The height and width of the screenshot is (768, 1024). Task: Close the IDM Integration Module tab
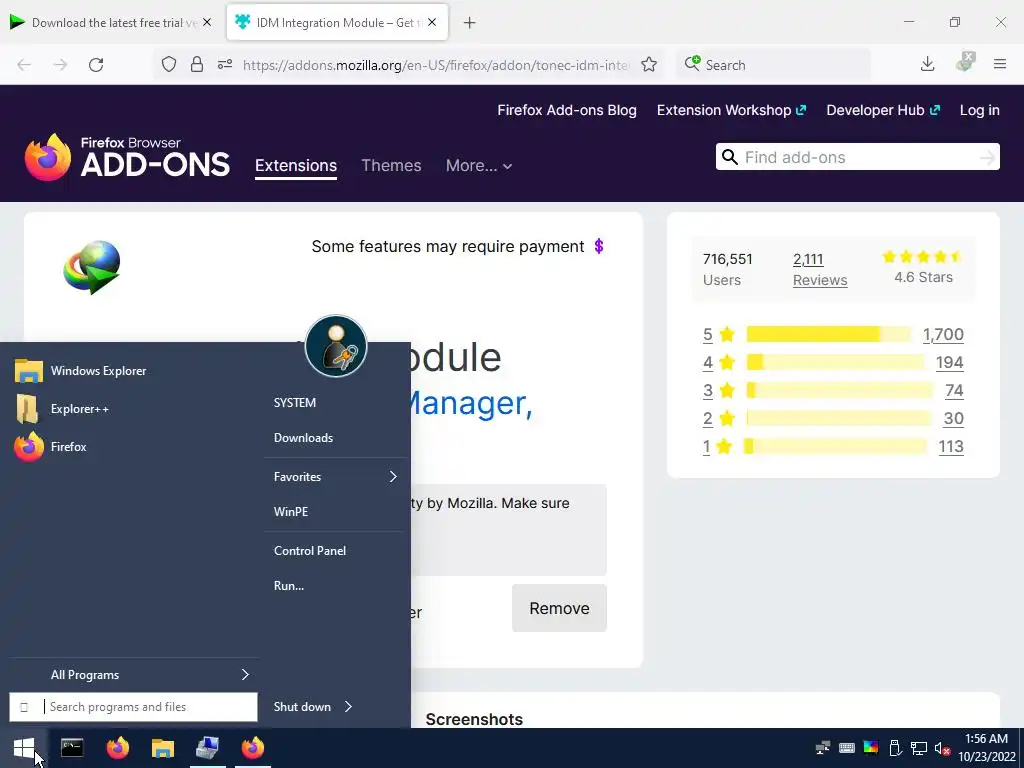point(432,23)
